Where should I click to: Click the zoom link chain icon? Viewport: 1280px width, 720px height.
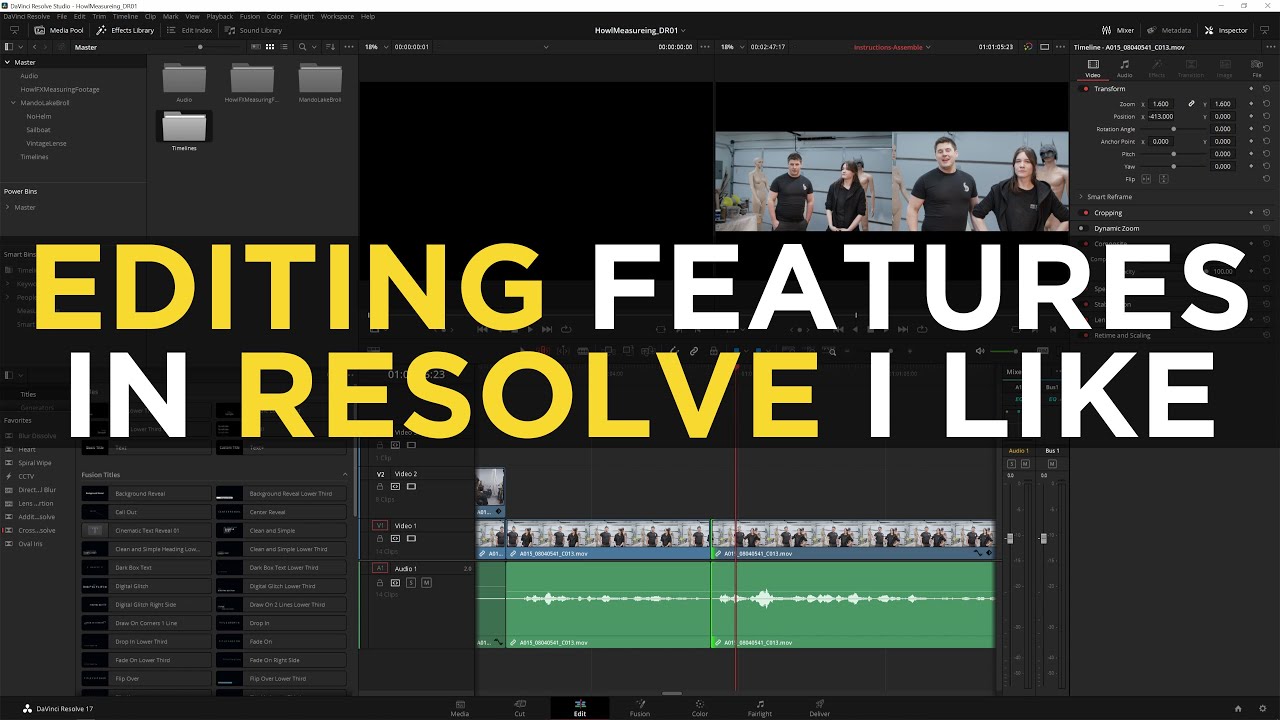(1191, 104)
